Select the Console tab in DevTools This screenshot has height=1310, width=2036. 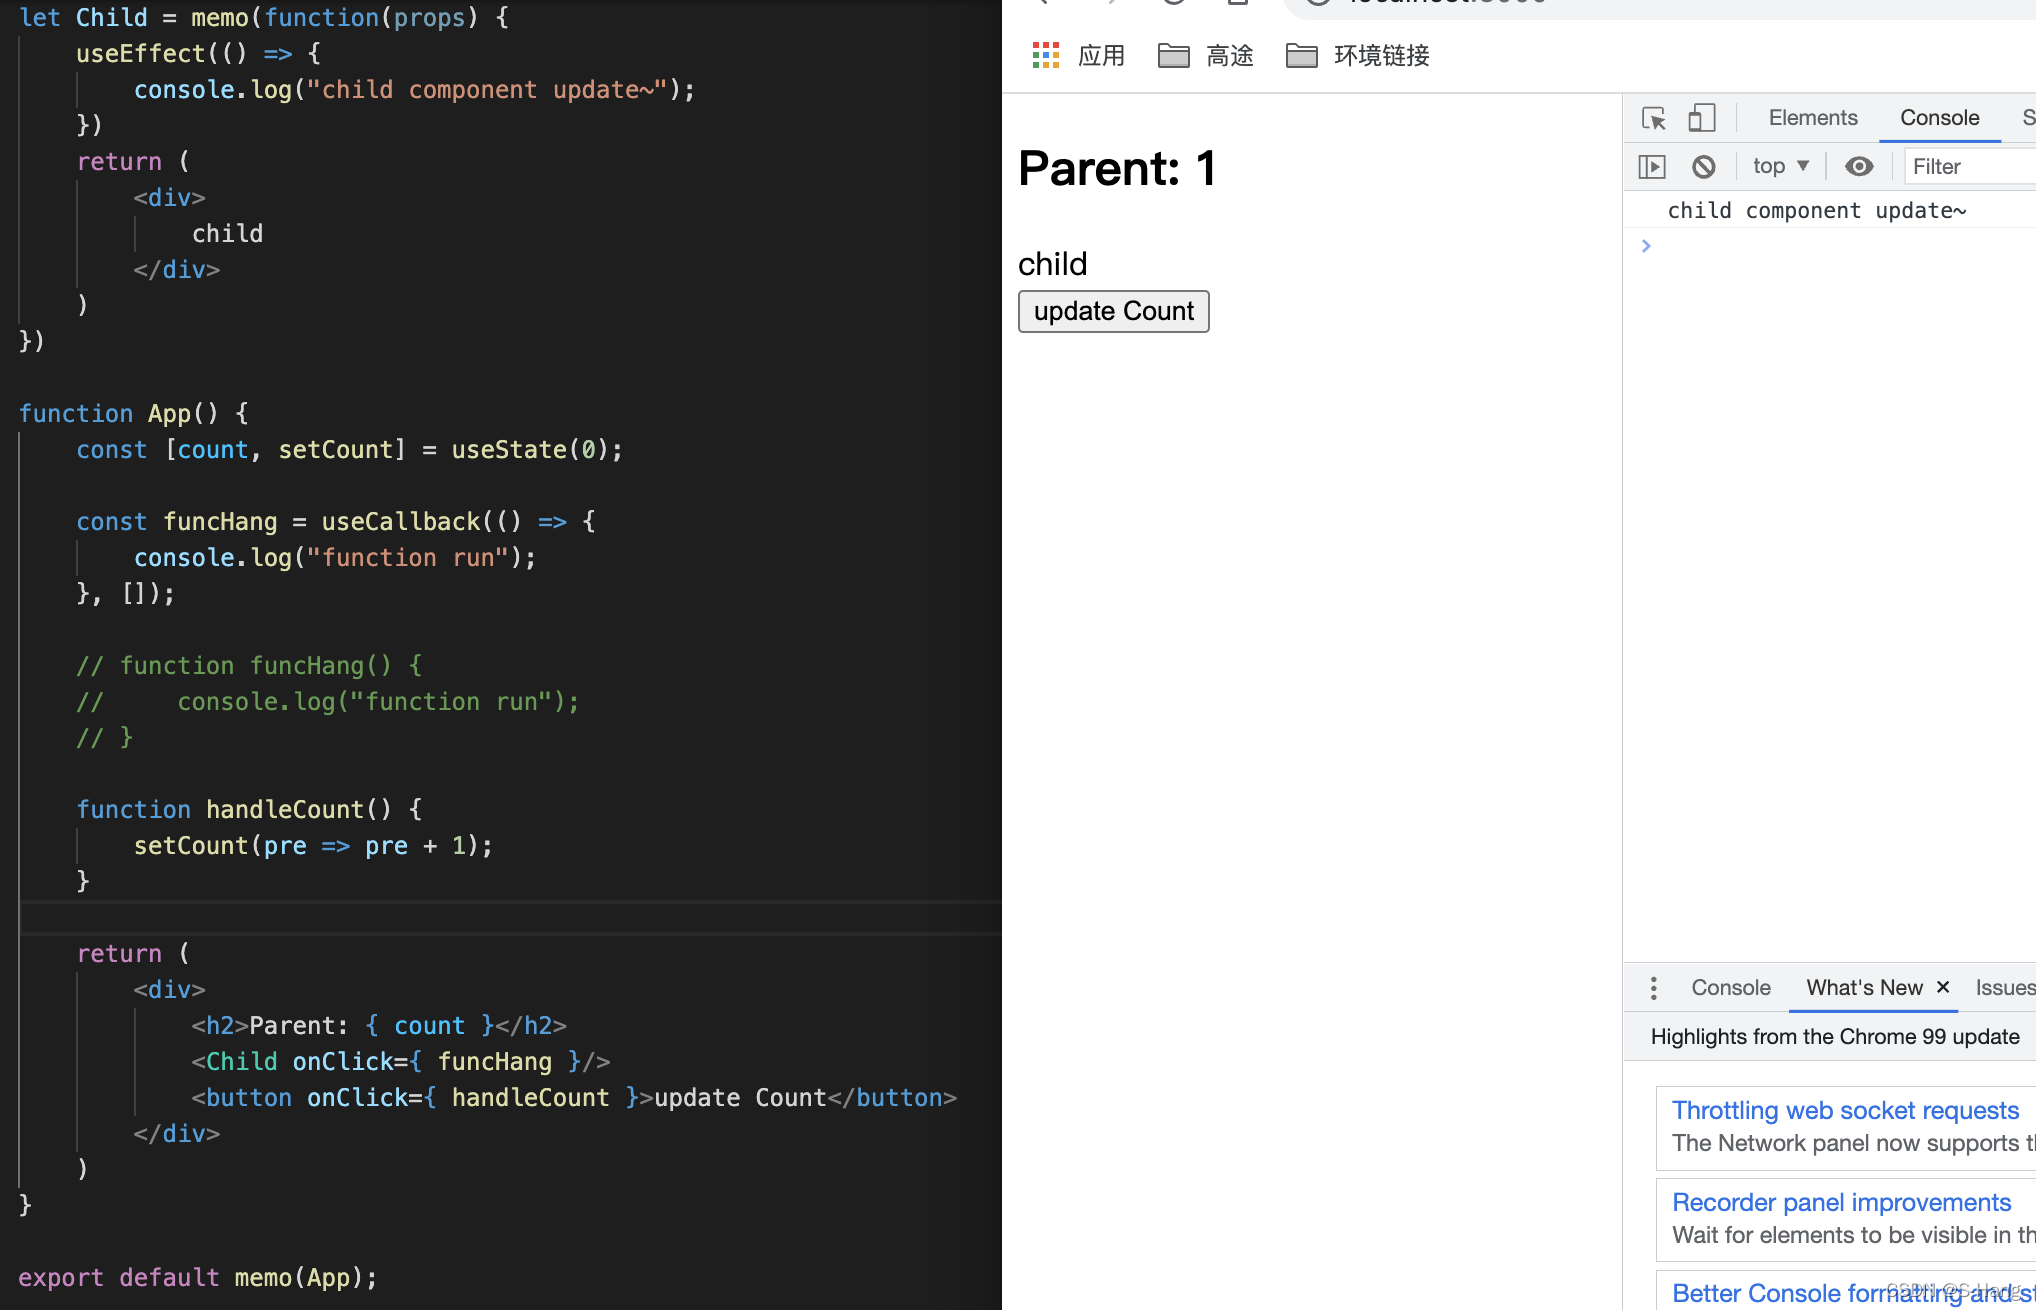click(x=1939, y=118)
